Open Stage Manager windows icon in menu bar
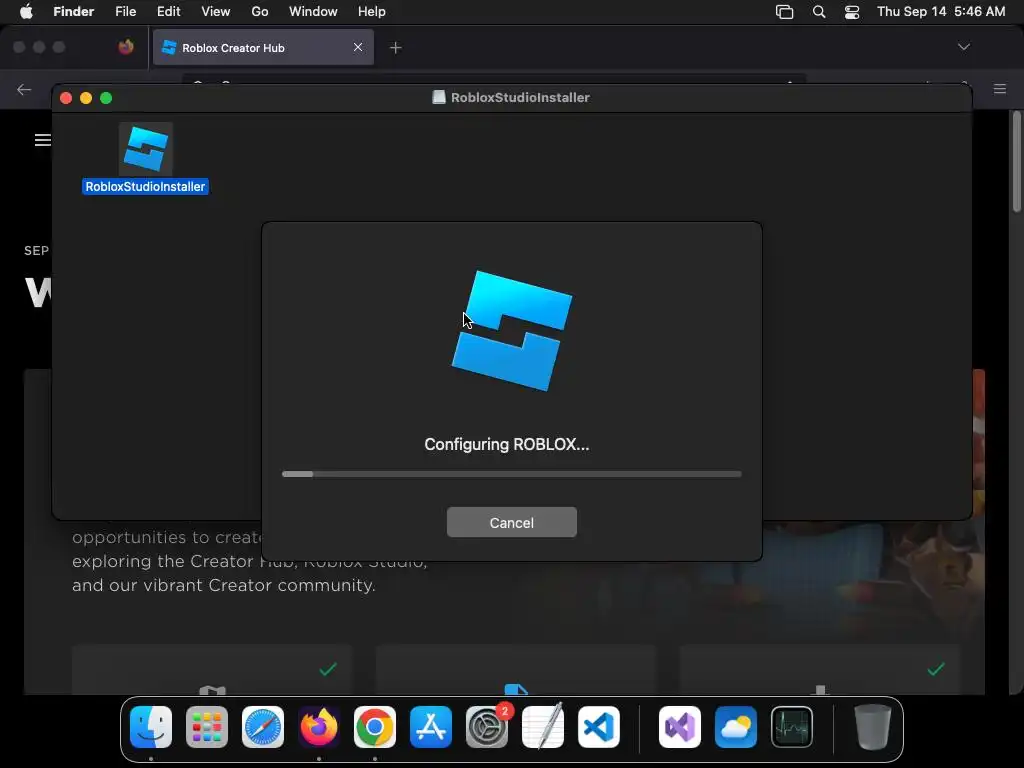1024x768 pixels. pyautogui.click(x=784, y=12)
